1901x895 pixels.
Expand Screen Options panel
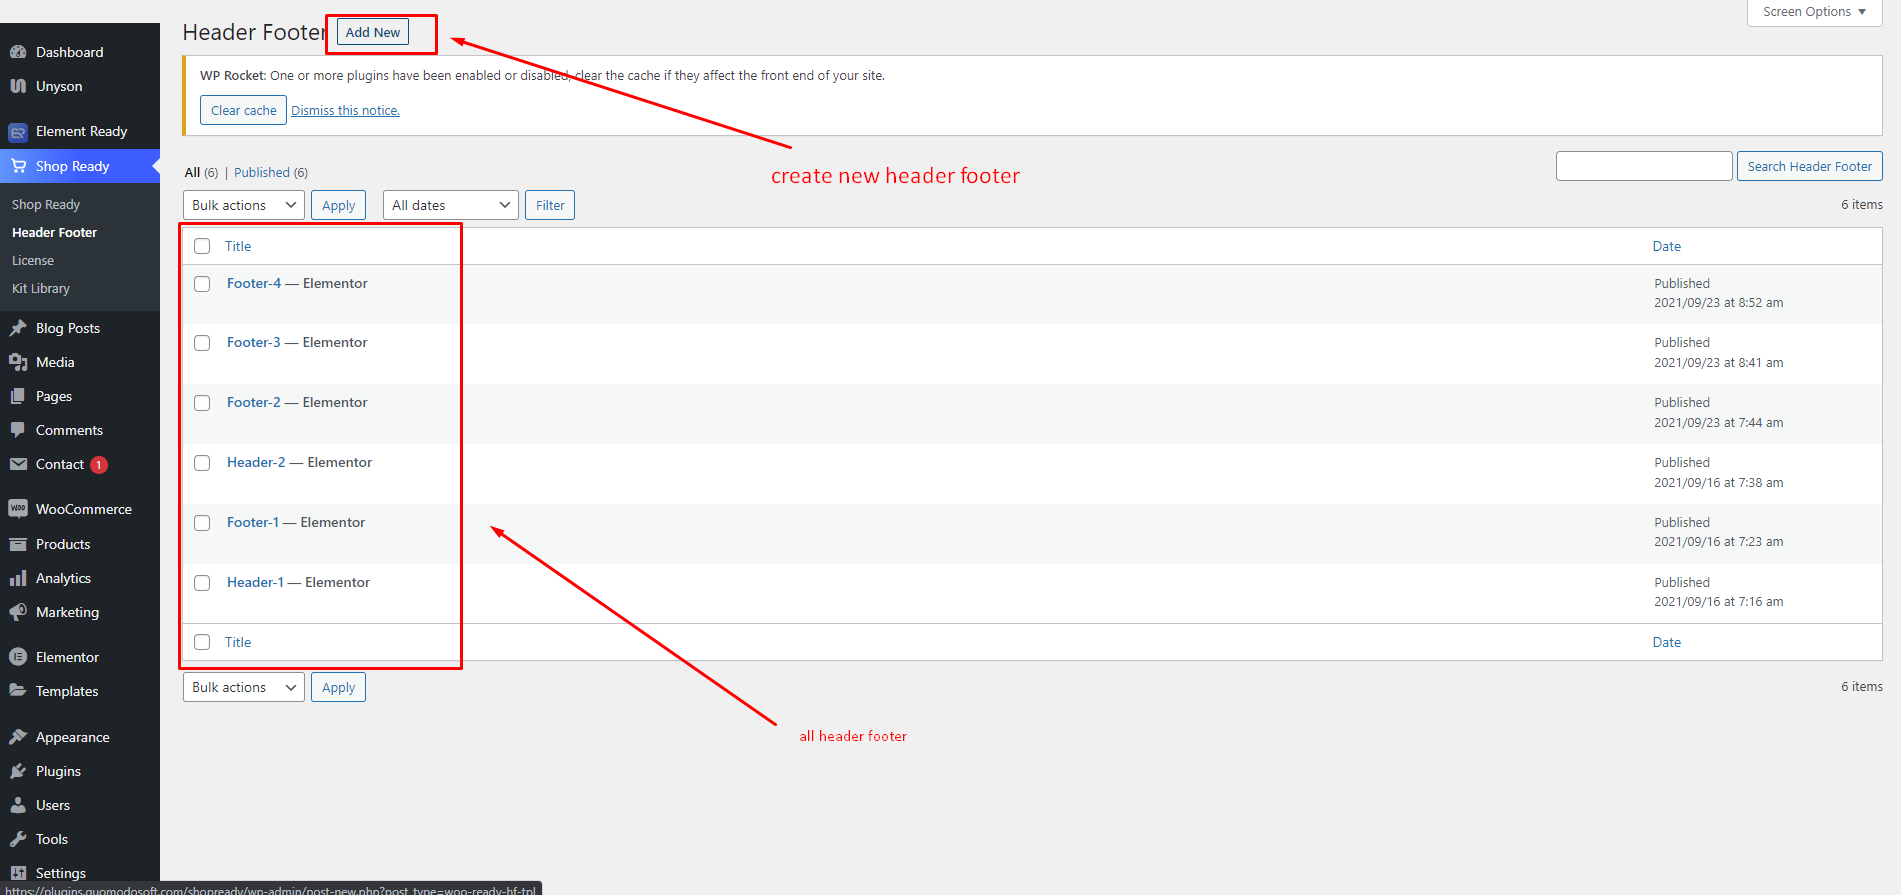coord(1814,12)
